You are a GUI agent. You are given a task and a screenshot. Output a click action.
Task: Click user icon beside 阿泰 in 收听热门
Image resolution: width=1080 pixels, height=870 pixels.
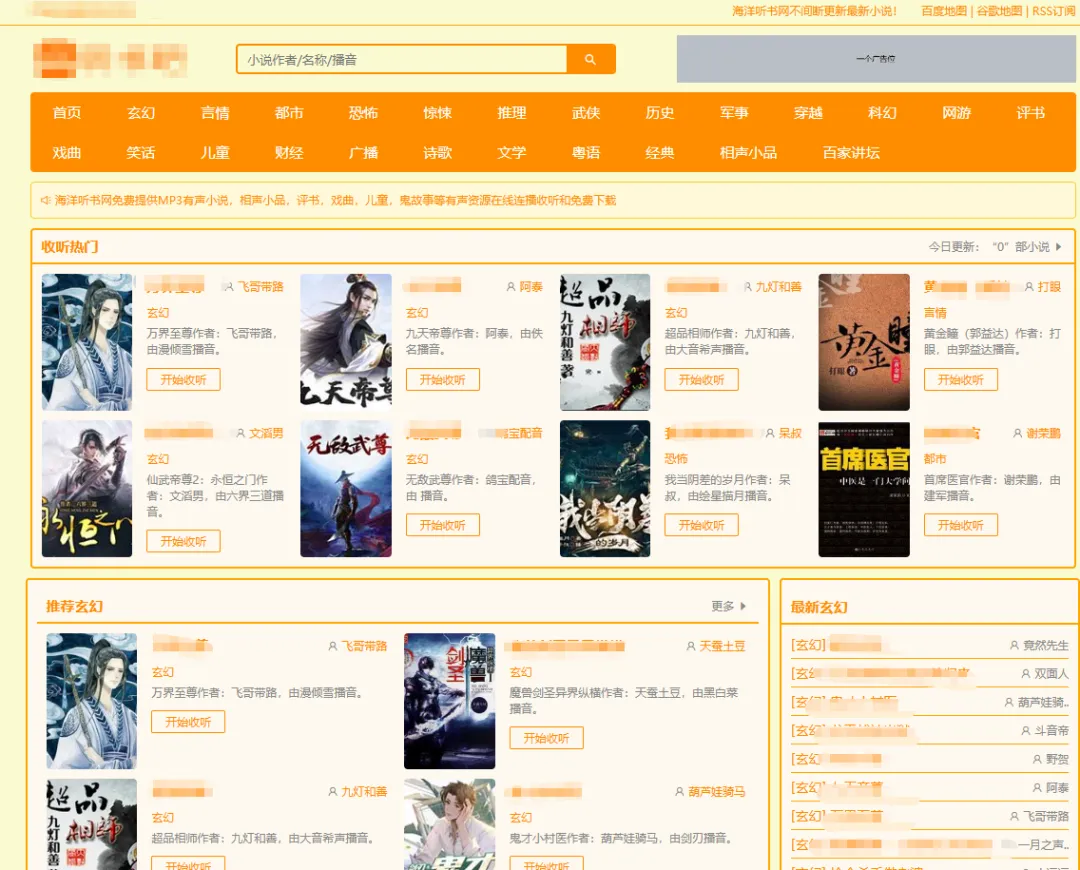[511, 287]
